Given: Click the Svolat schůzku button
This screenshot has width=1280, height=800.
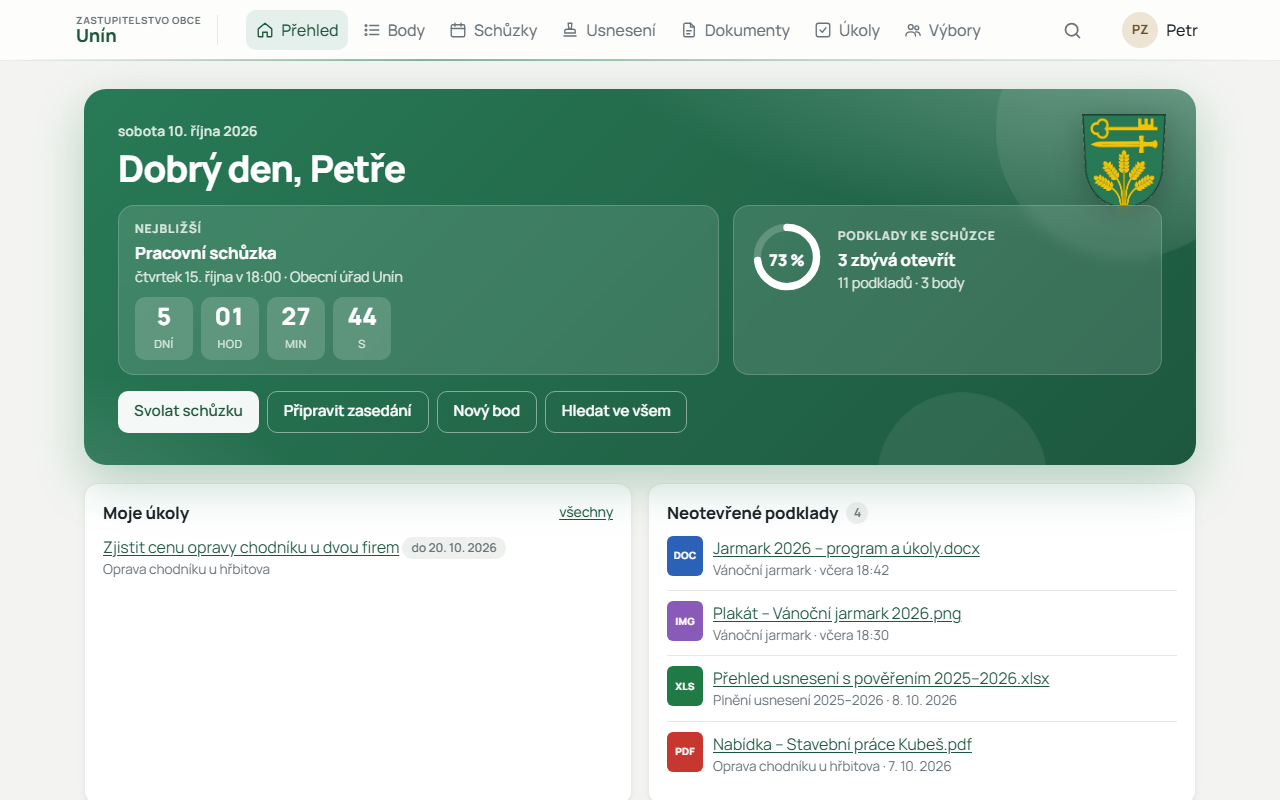Looking at the screenshot, I should point(188,412).
